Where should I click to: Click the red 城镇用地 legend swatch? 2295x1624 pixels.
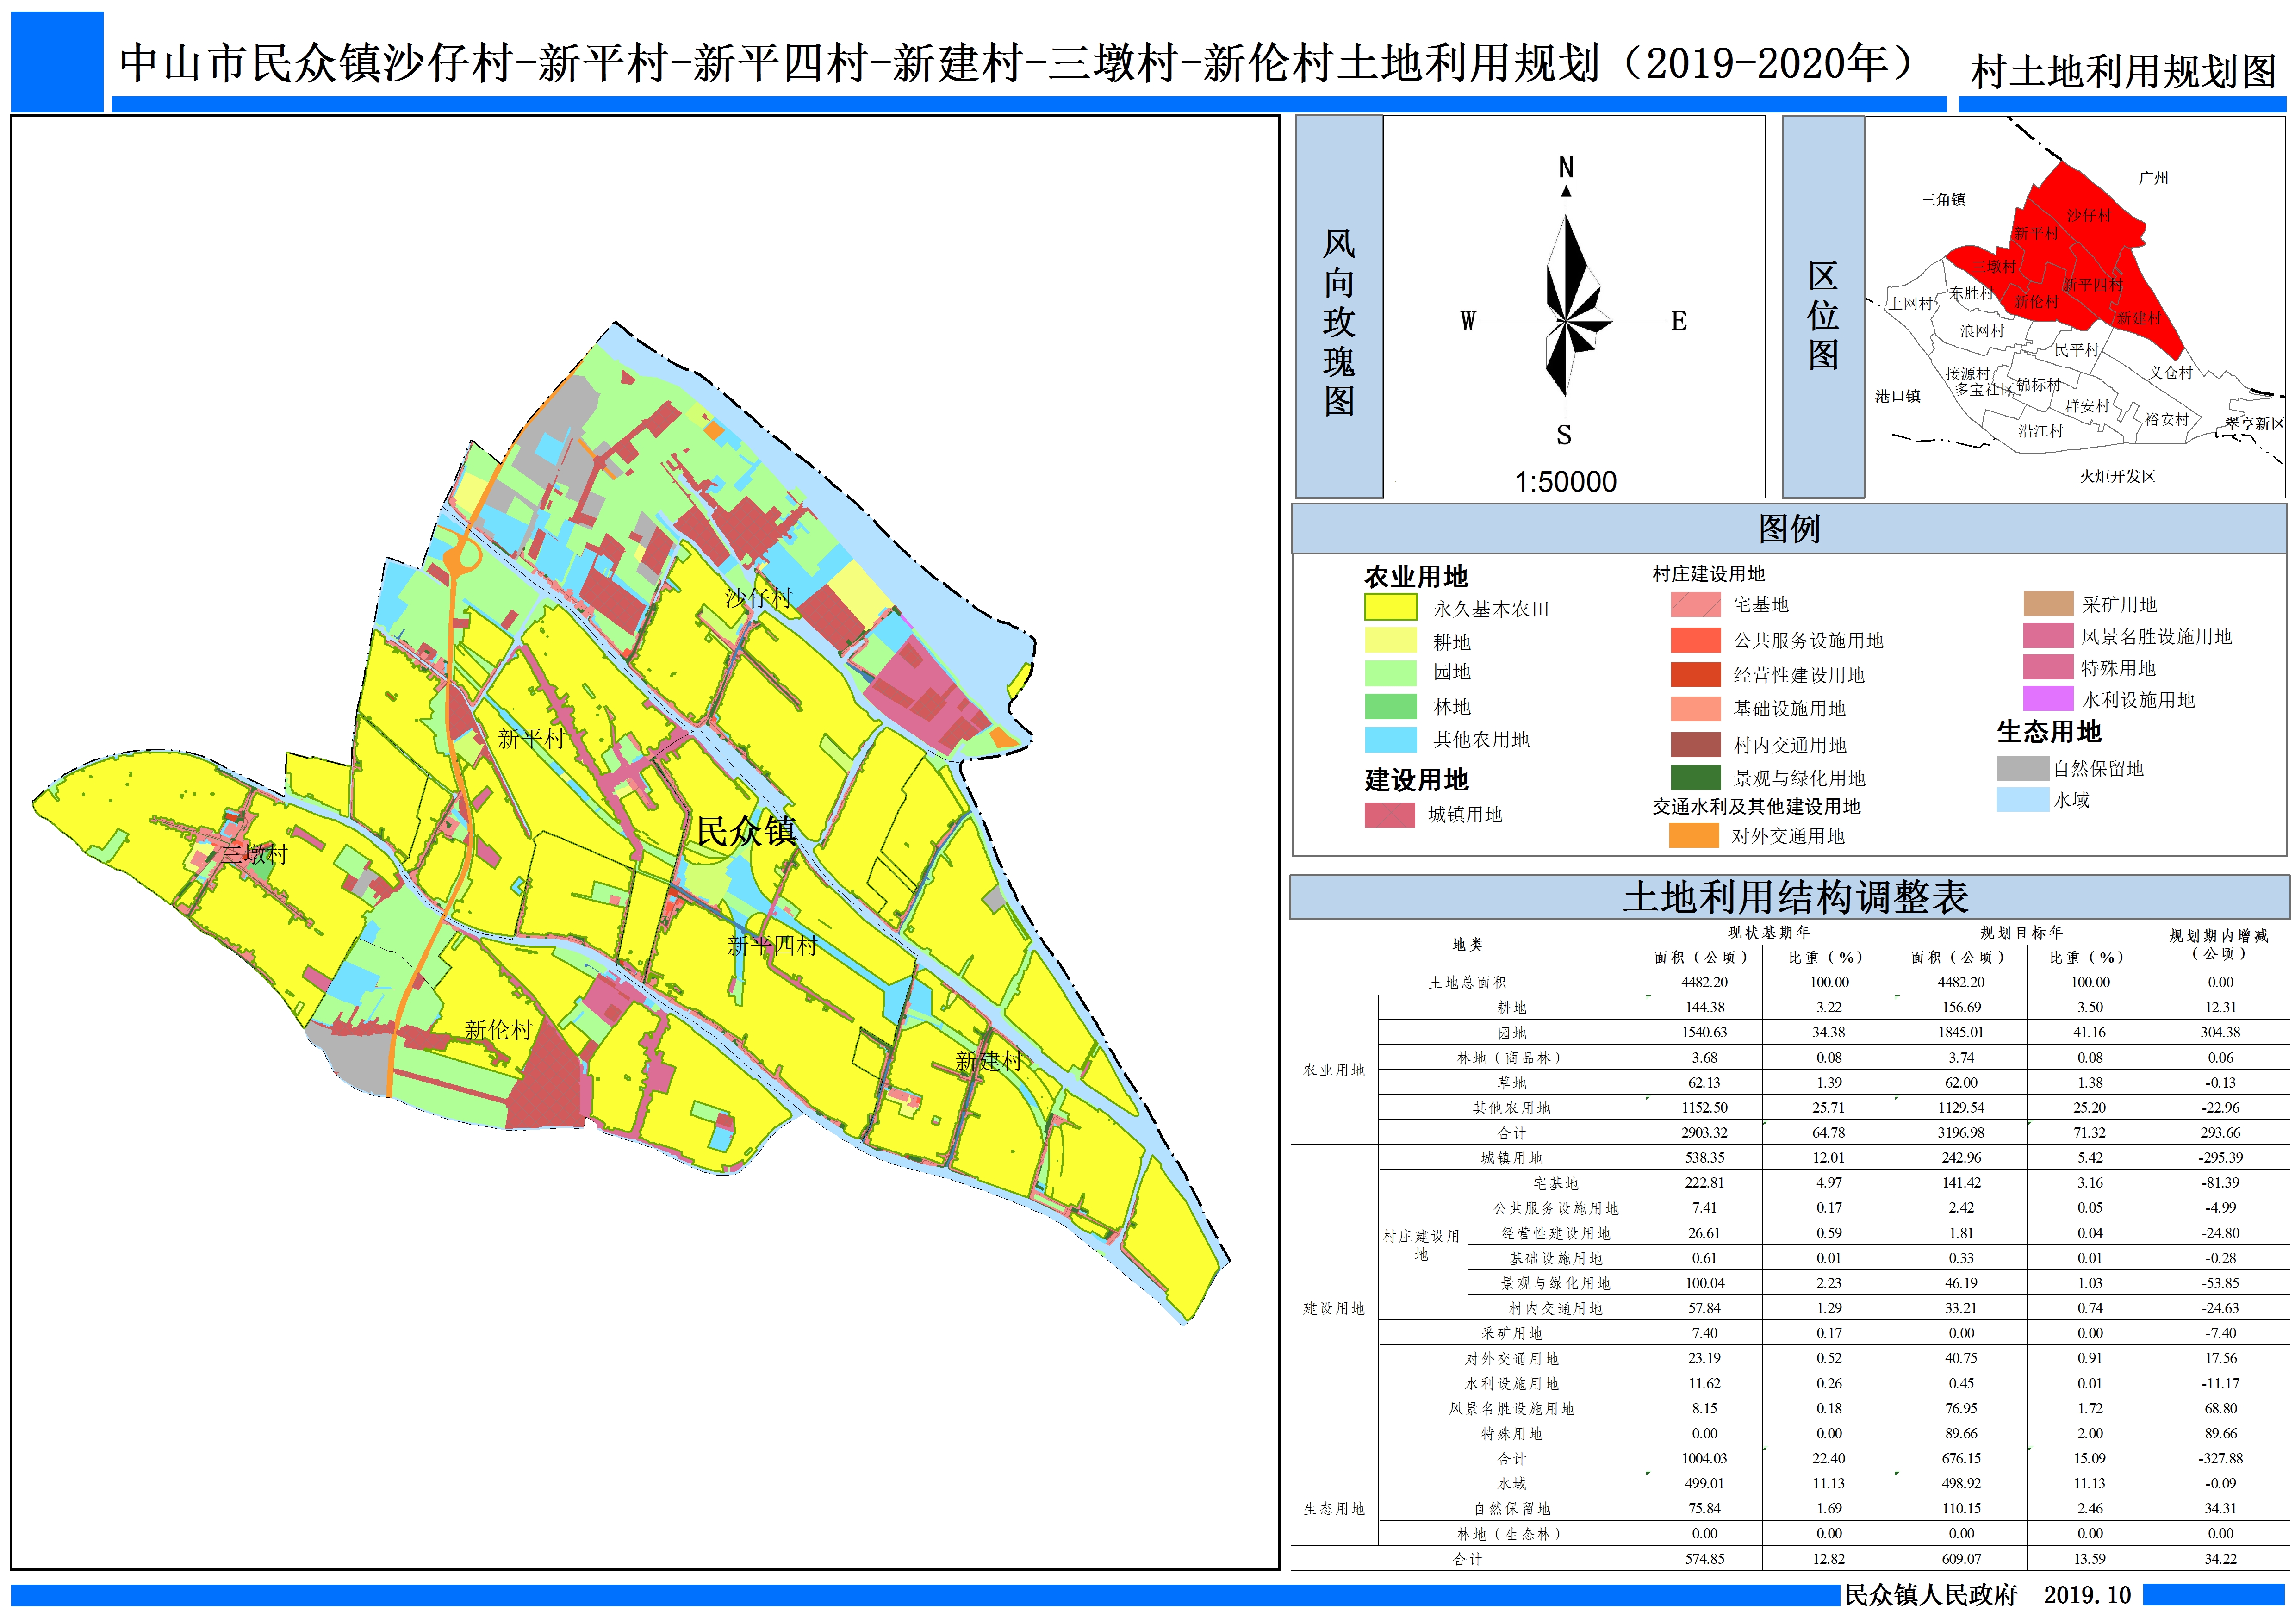[x=1389, y=814]
